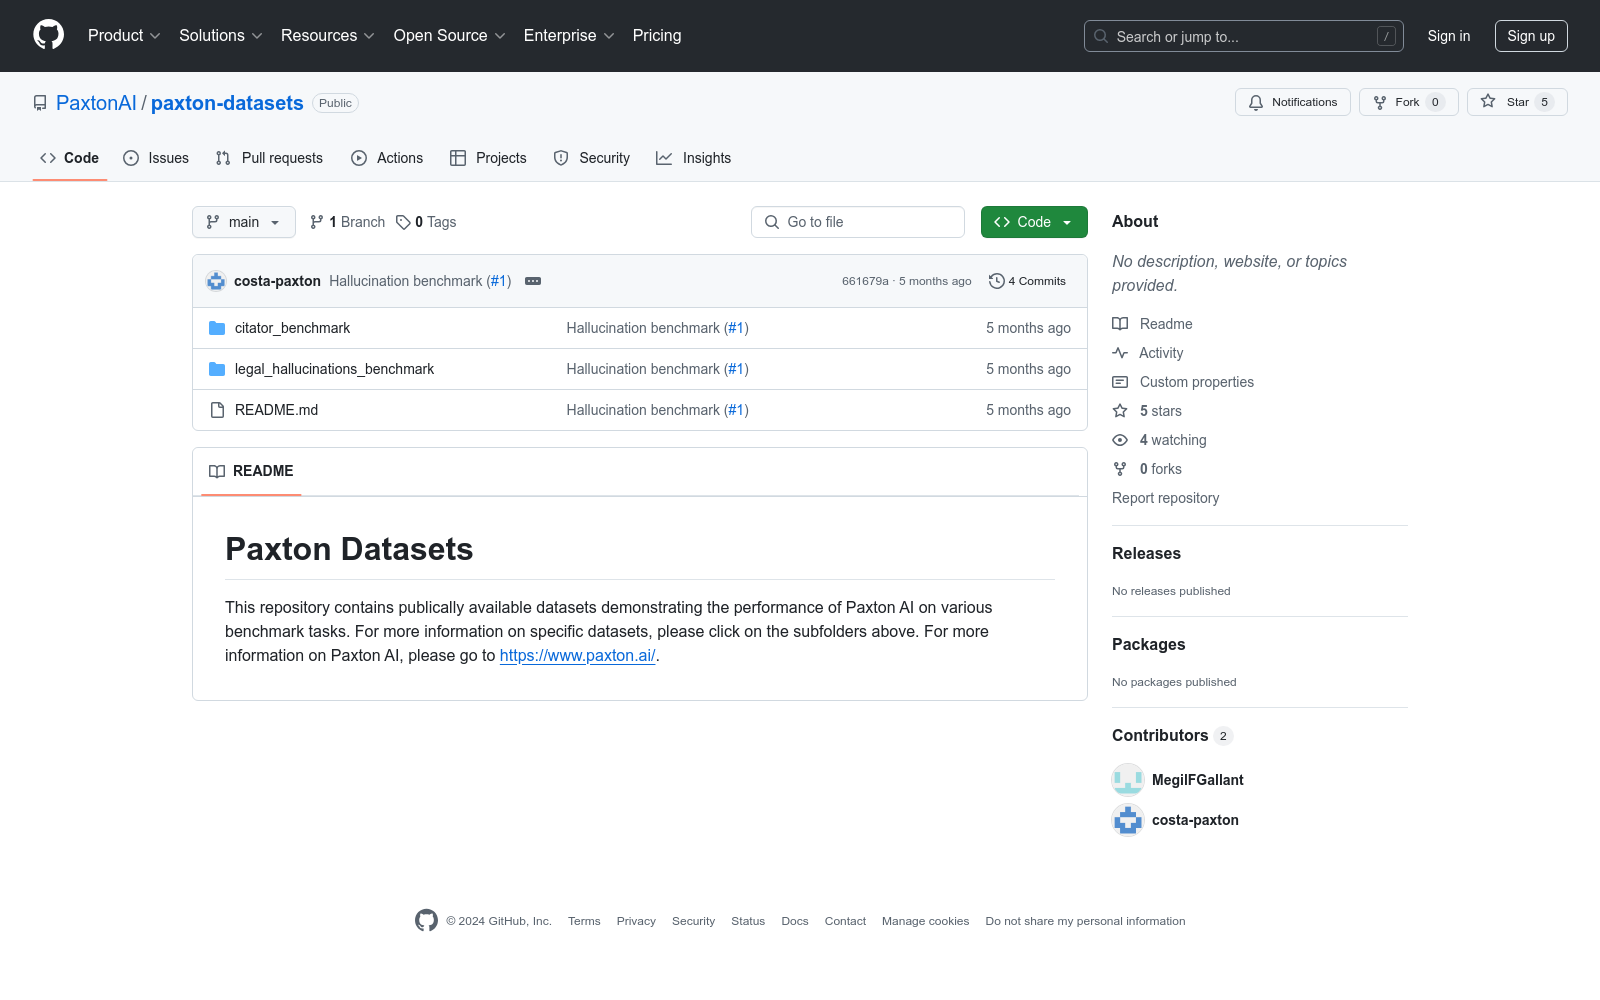Screen dimensions: 1600x1000
Task: Click the Go to file input
Action: (858, 222)
